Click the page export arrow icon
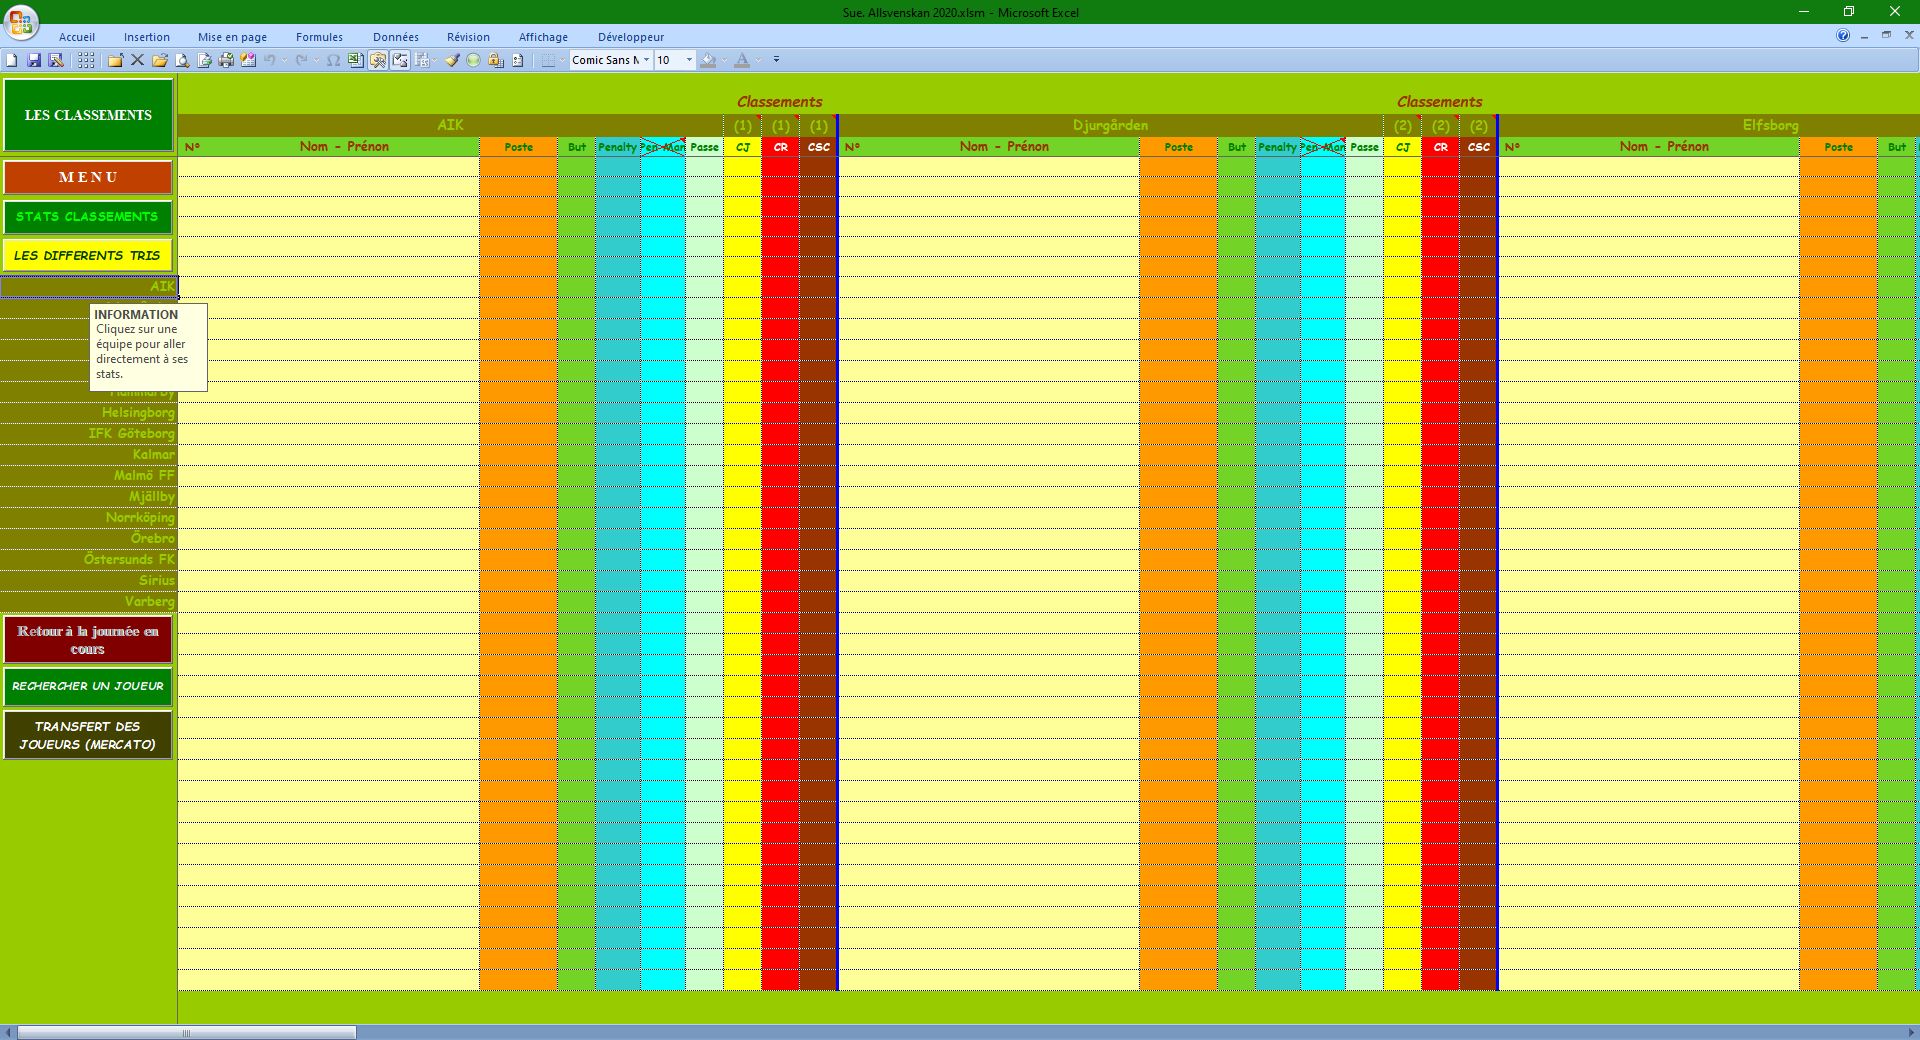This screenshot has width=1920, height=1040. pyautogui.click(x=204, y=60)
